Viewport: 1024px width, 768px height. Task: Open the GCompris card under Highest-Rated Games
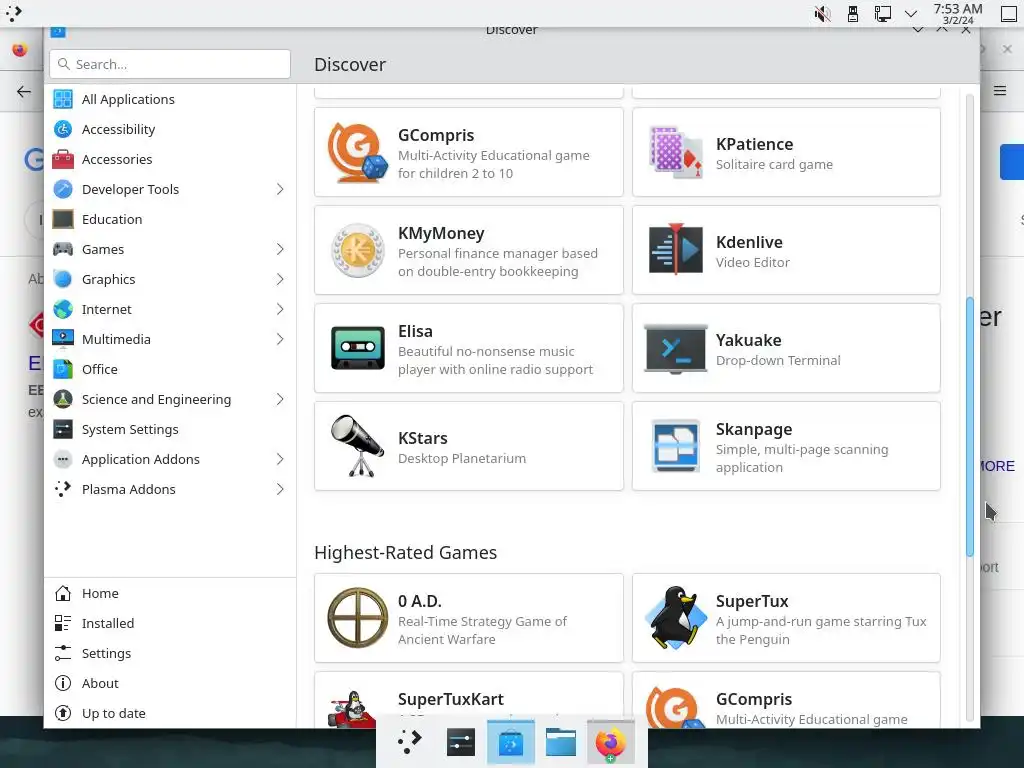tap(786, 700)
